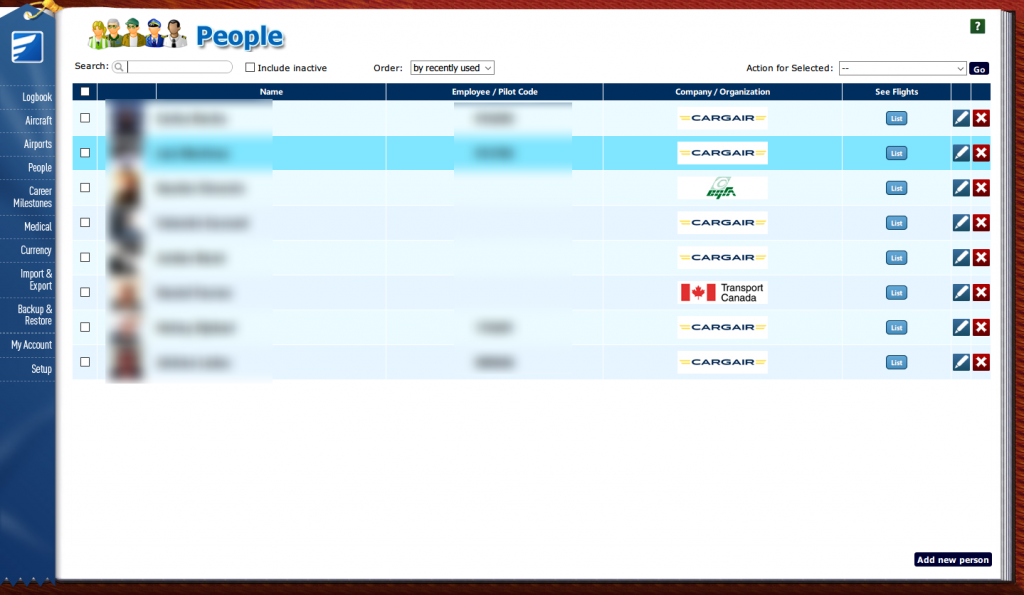The width and height of the screenshot is (1024, 595).
Task: Click the pencil edit icon in last row
Action: 961,362
